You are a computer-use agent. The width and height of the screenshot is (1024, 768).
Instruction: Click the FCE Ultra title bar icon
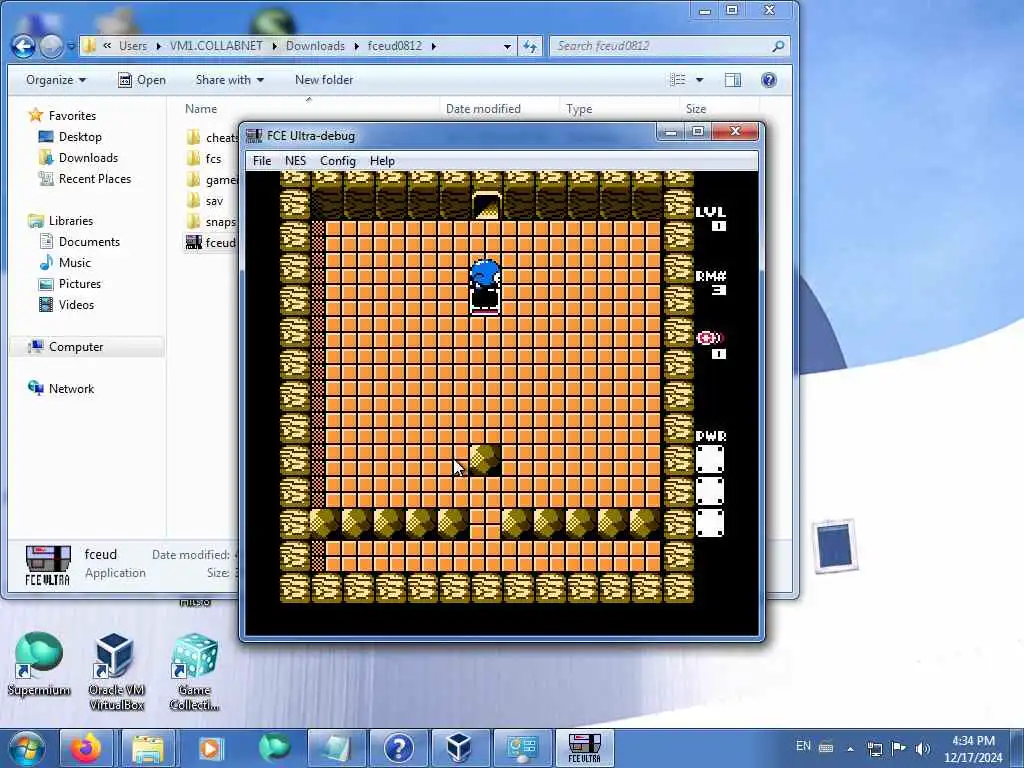point(254,136)
